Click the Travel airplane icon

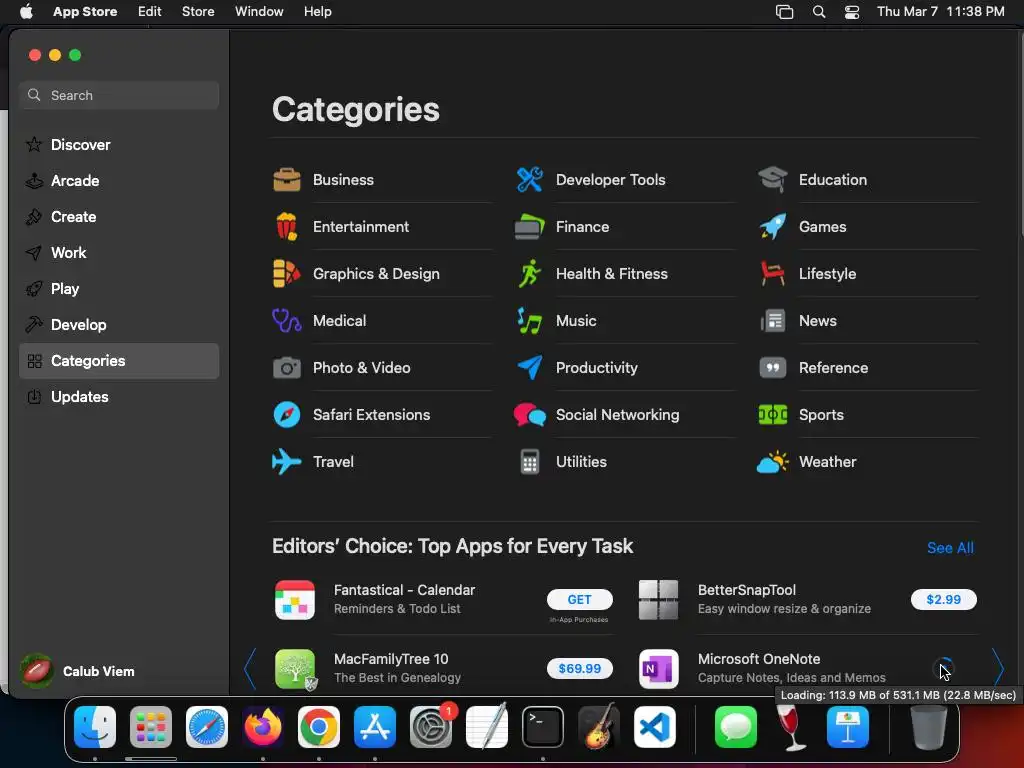(287, 462)
